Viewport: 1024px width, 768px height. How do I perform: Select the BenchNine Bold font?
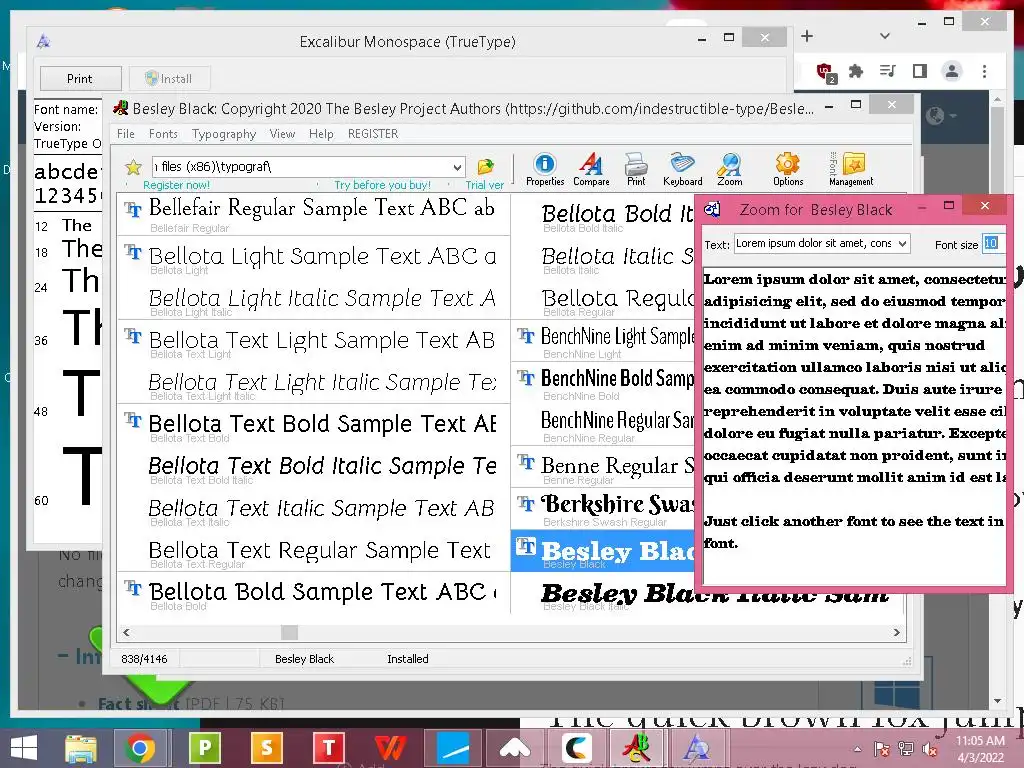point(603,384)
